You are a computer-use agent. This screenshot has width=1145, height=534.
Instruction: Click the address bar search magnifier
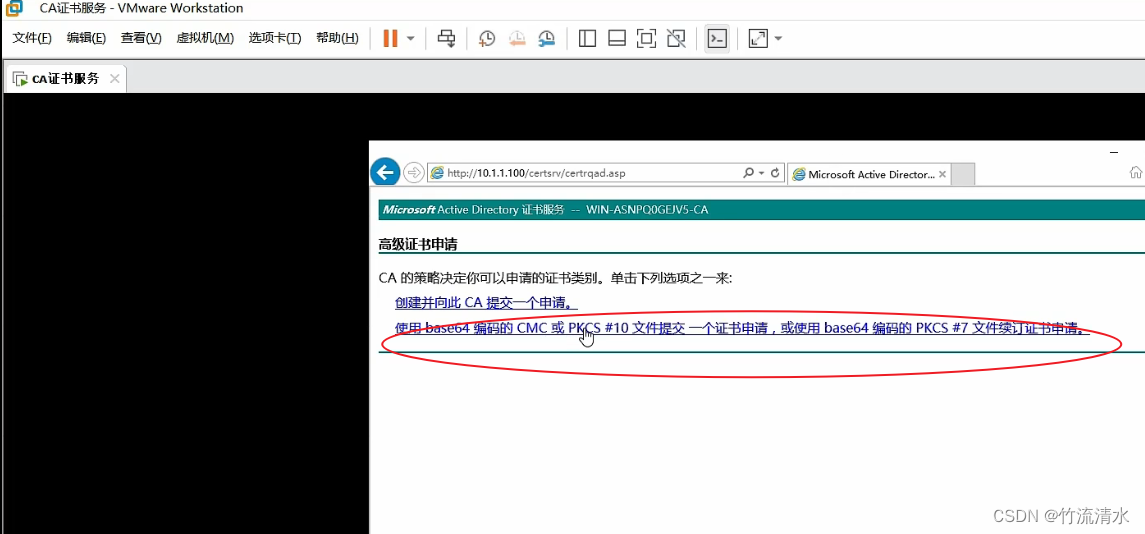748,173
